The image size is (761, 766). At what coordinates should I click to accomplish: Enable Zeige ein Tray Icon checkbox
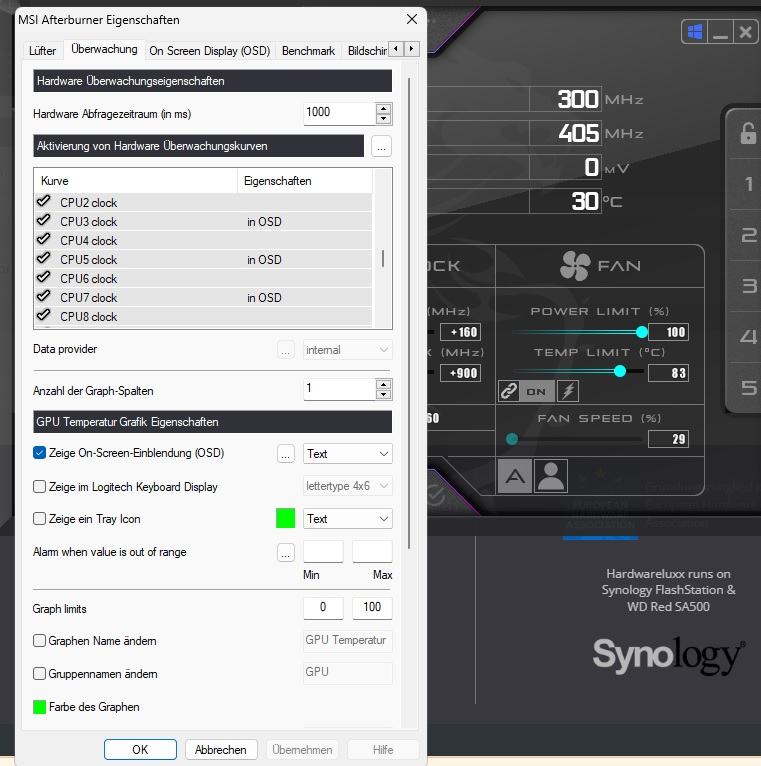point(40,518)
